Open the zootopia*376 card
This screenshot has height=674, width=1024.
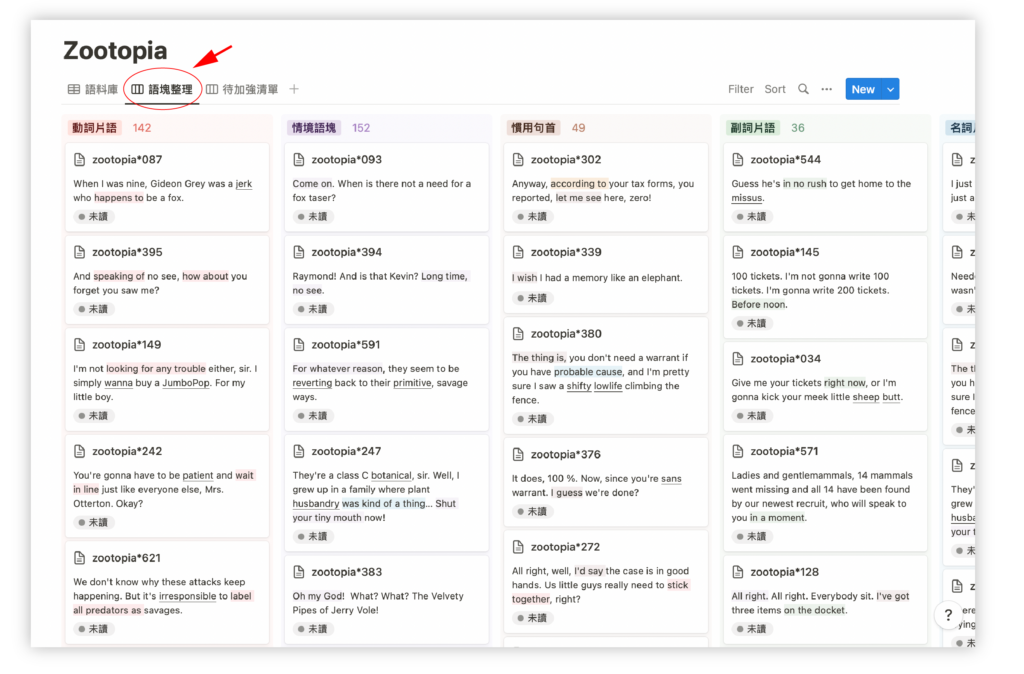606,482
